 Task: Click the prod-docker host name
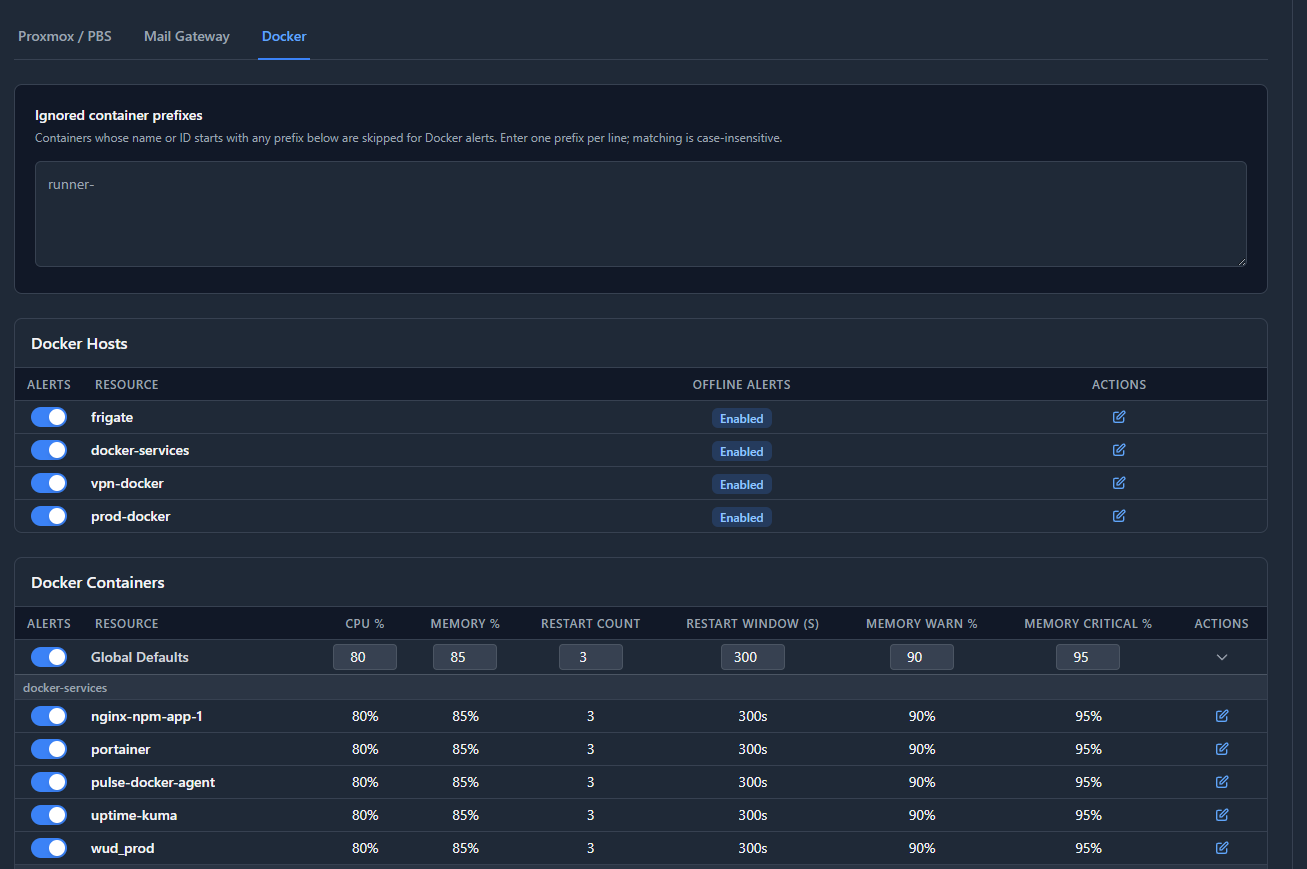point(131,516)
